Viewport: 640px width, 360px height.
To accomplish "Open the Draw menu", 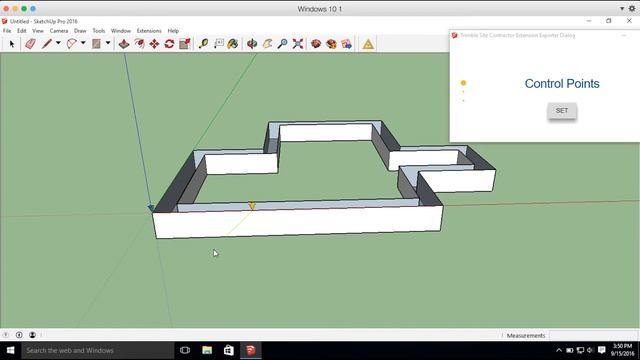I will tap(80, 31).
